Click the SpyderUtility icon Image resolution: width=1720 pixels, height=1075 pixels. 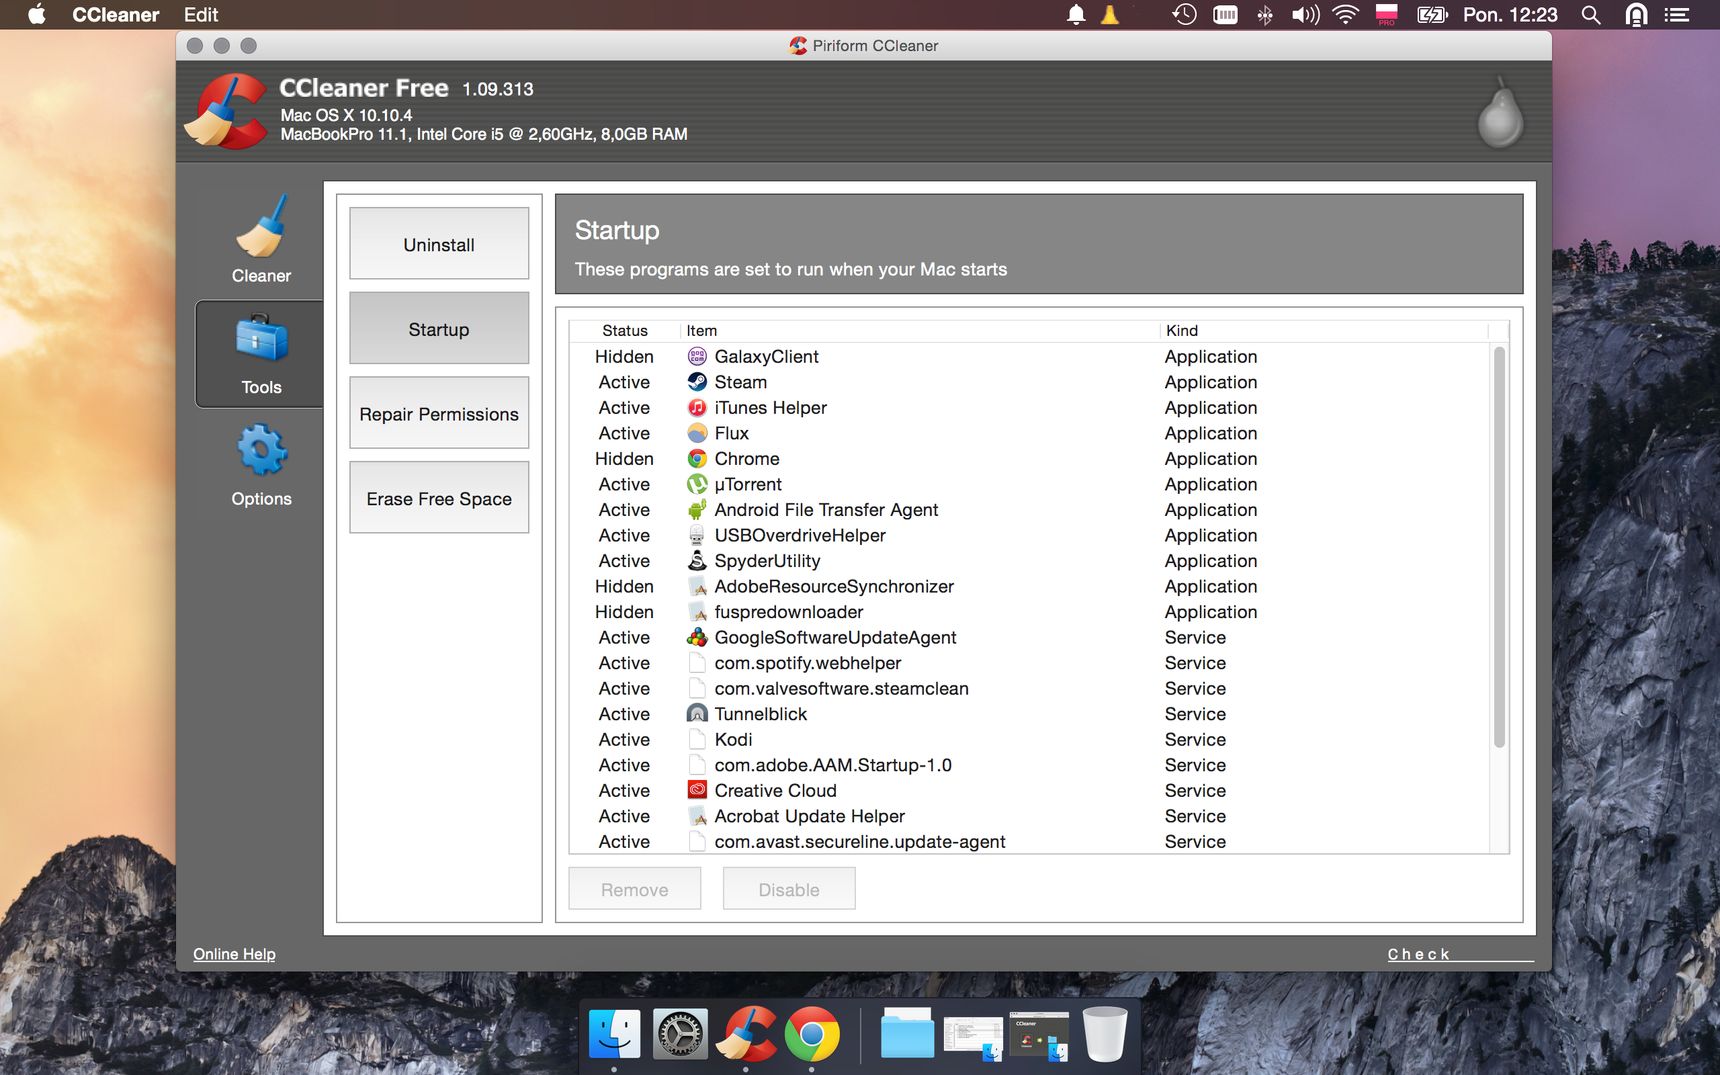[697, 561]
